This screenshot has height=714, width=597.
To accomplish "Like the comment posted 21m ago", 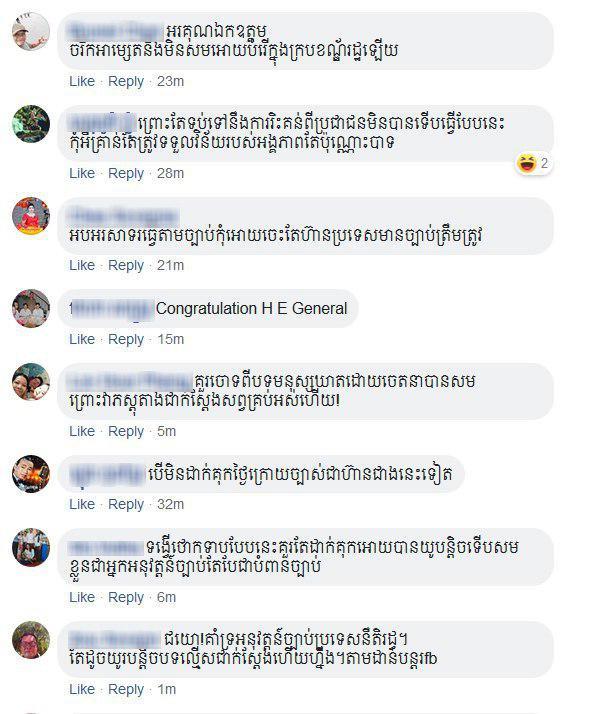I will click(82, 265).
